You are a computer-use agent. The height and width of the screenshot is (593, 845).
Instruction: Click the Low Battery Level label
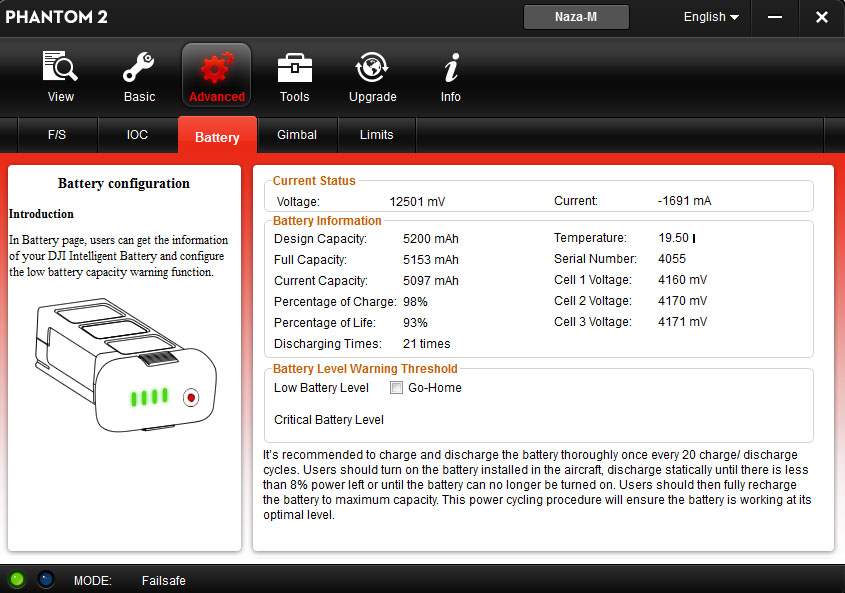321,388
